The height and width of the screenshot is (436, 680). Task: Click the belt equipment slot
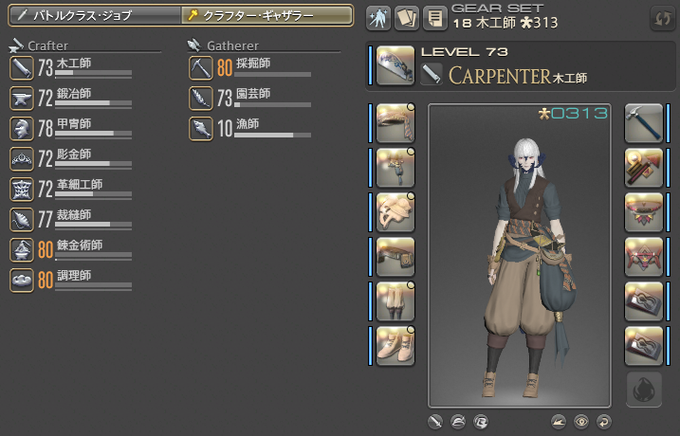pos(395,256)
